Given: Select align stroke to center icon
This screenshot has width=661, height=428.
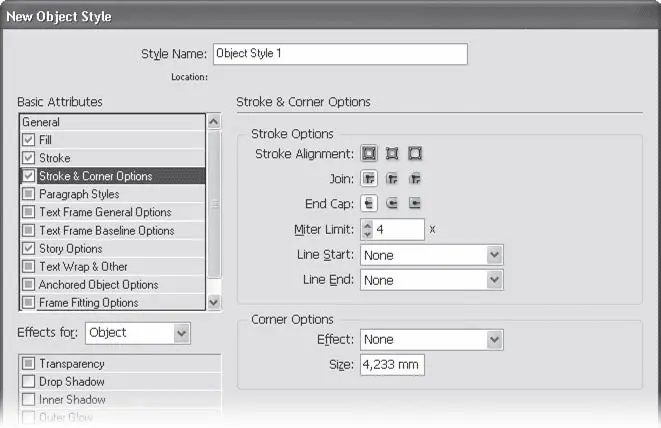Looking at the screenshot, I should pos(369,153).
